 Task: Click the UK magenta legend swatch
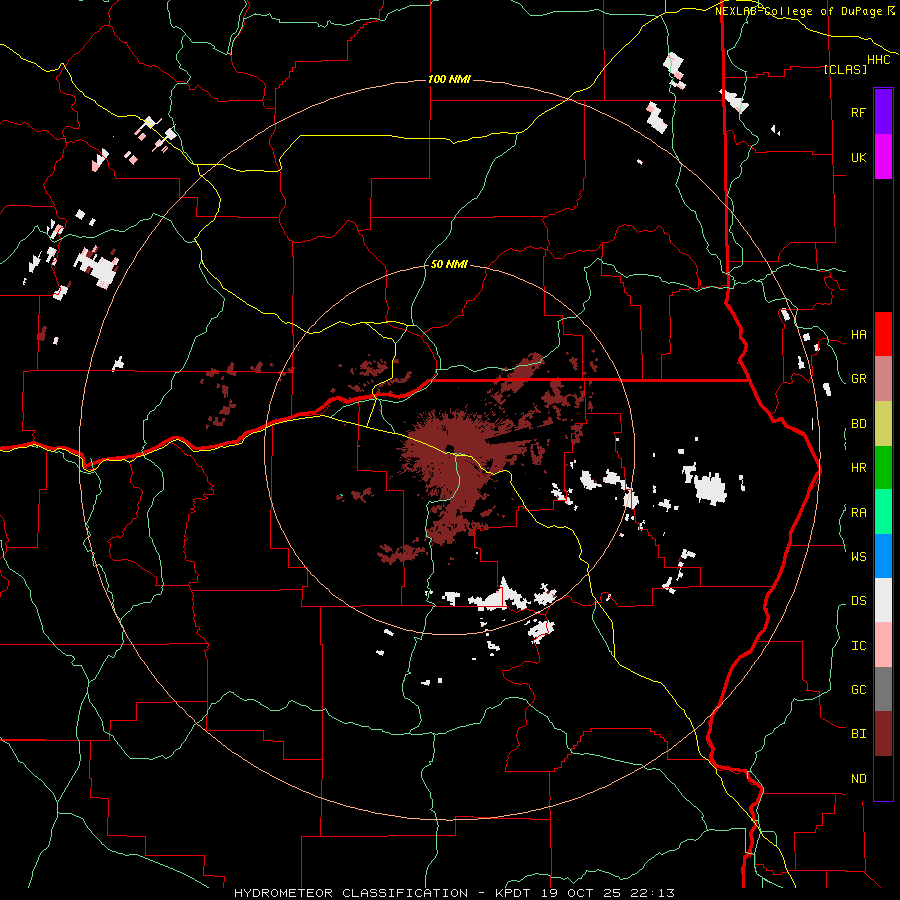coord(883,157)
